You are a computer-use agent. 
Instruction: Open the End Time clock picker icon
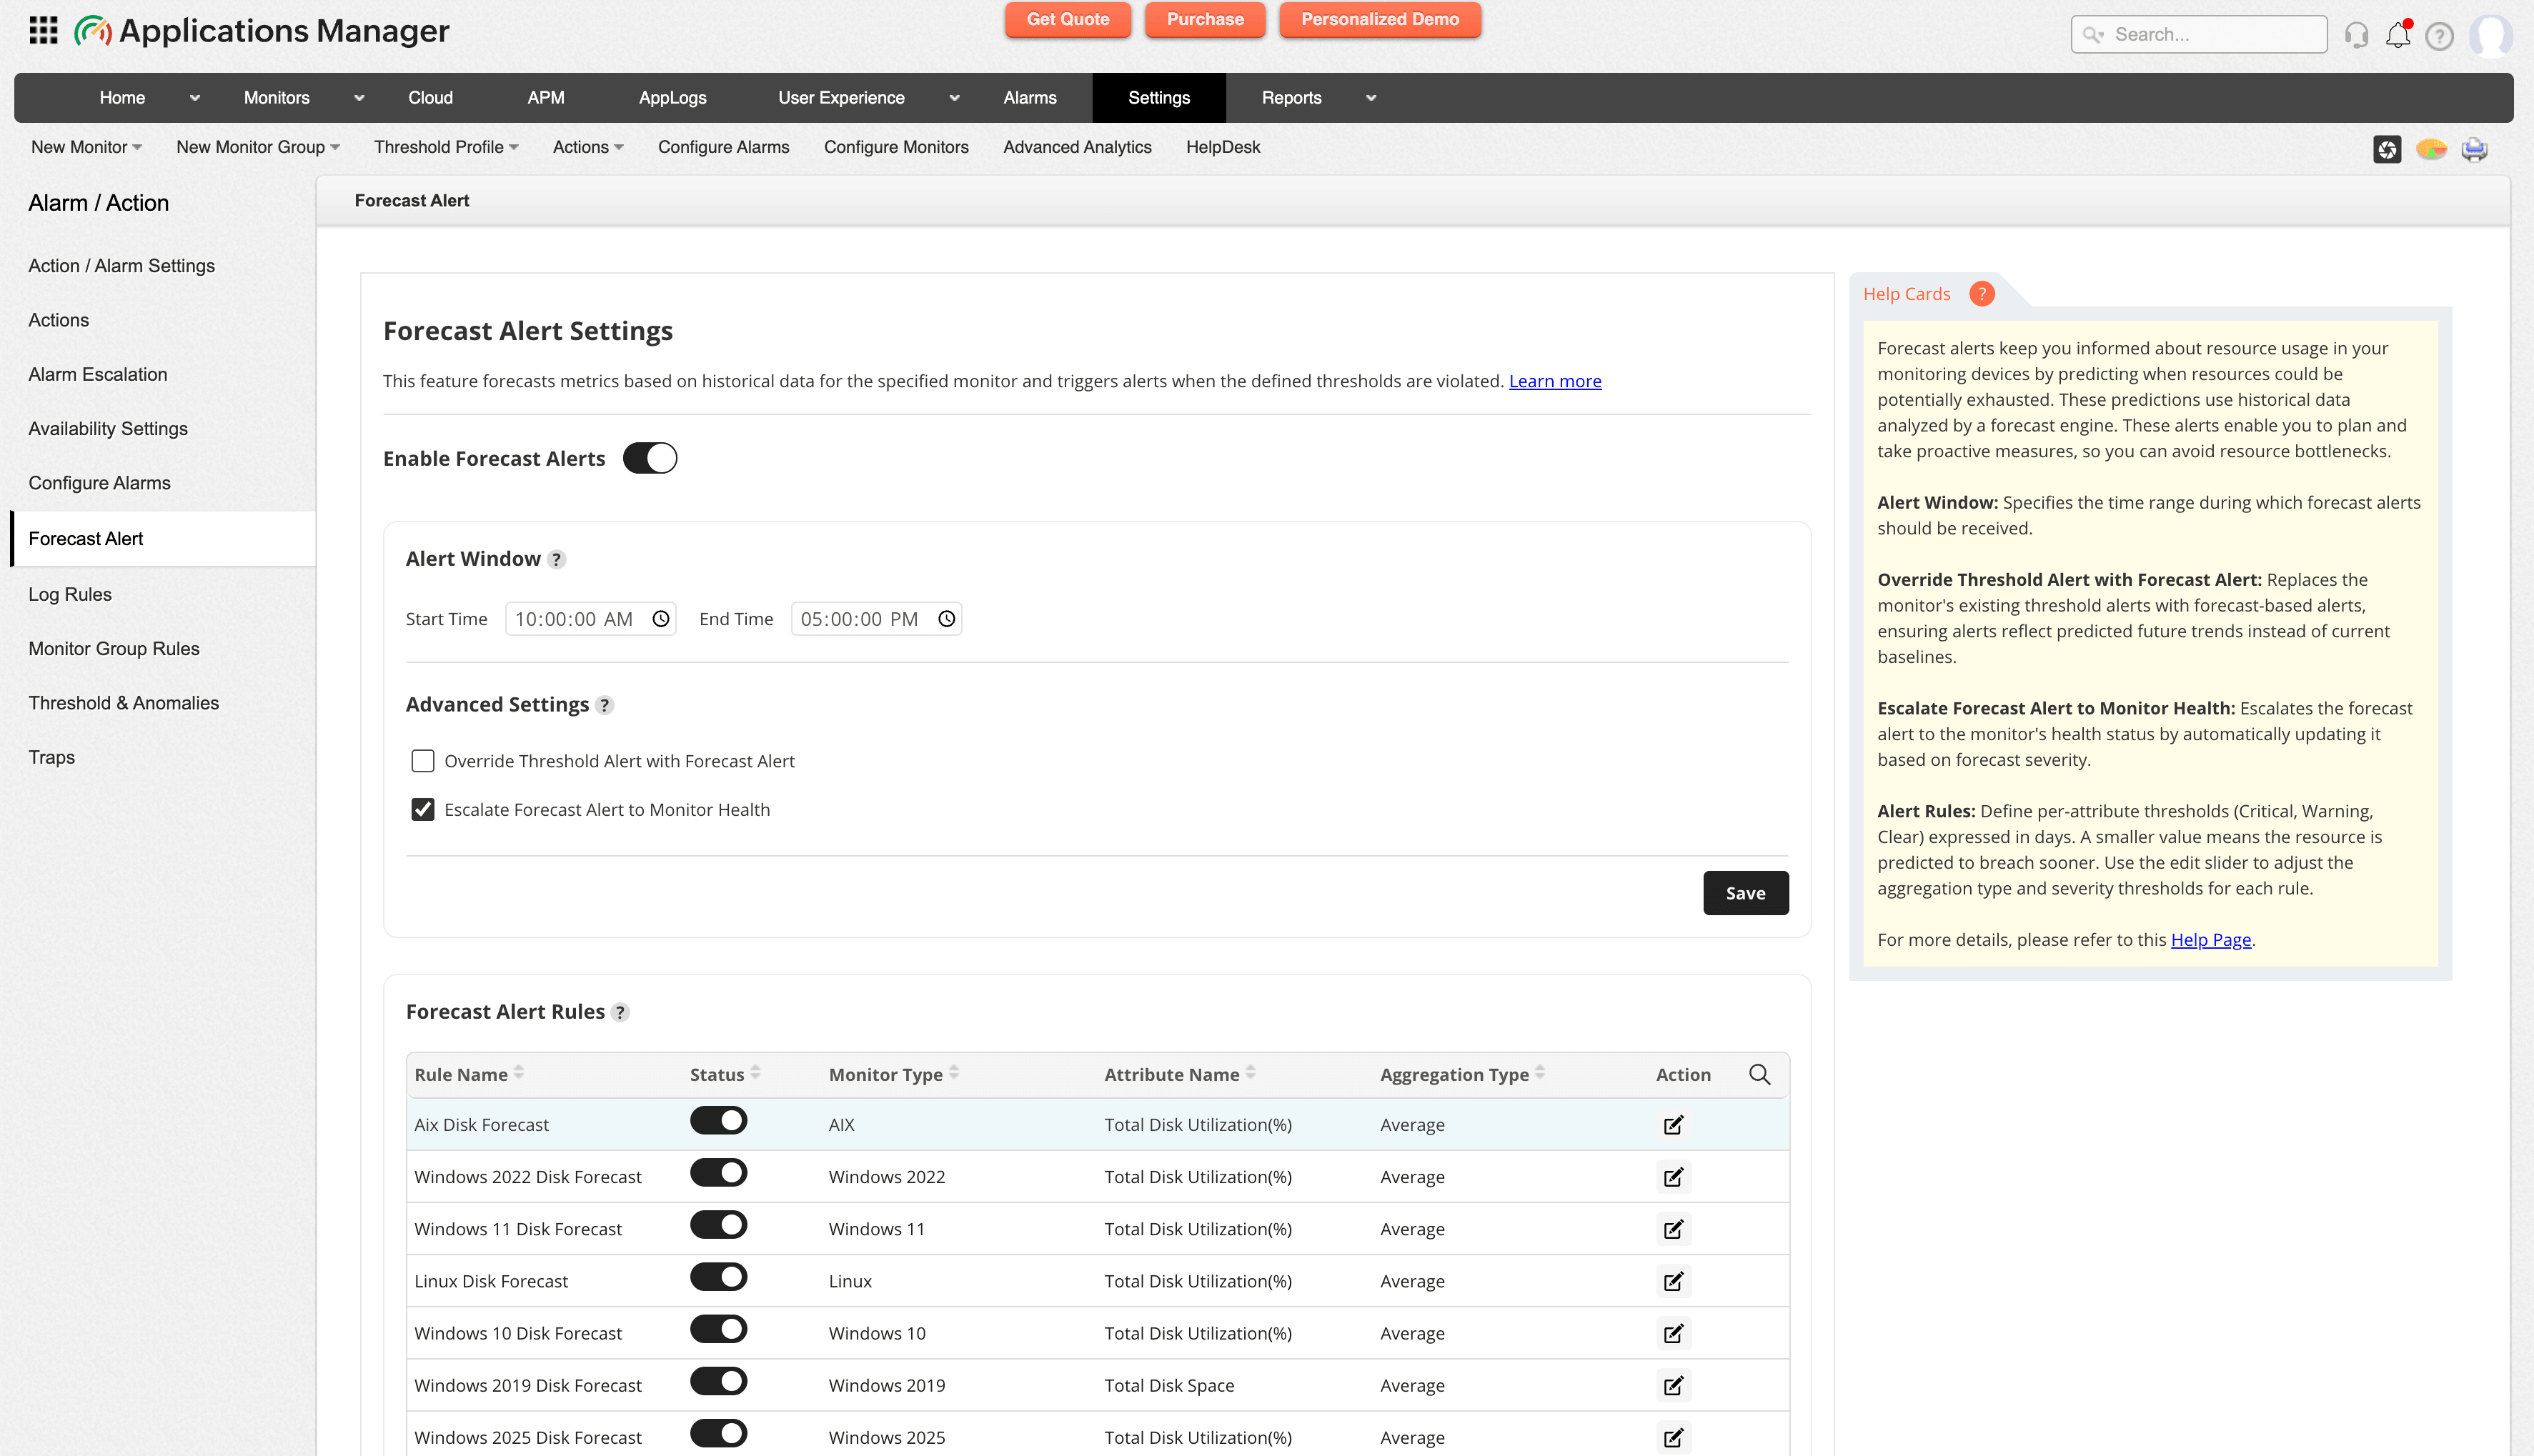946,619
